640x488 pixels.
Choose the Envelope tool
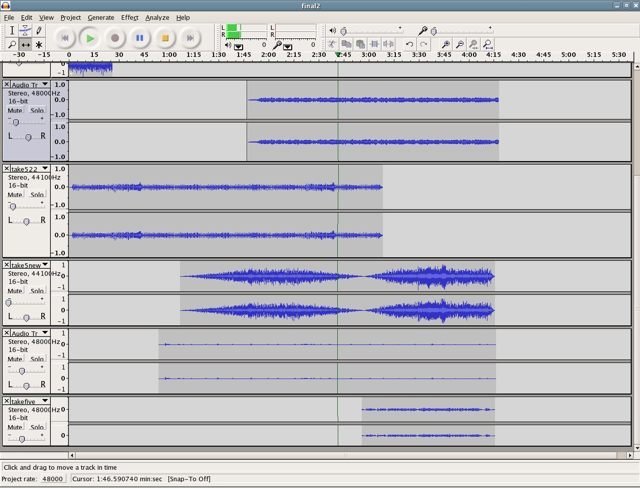point(25,31)
